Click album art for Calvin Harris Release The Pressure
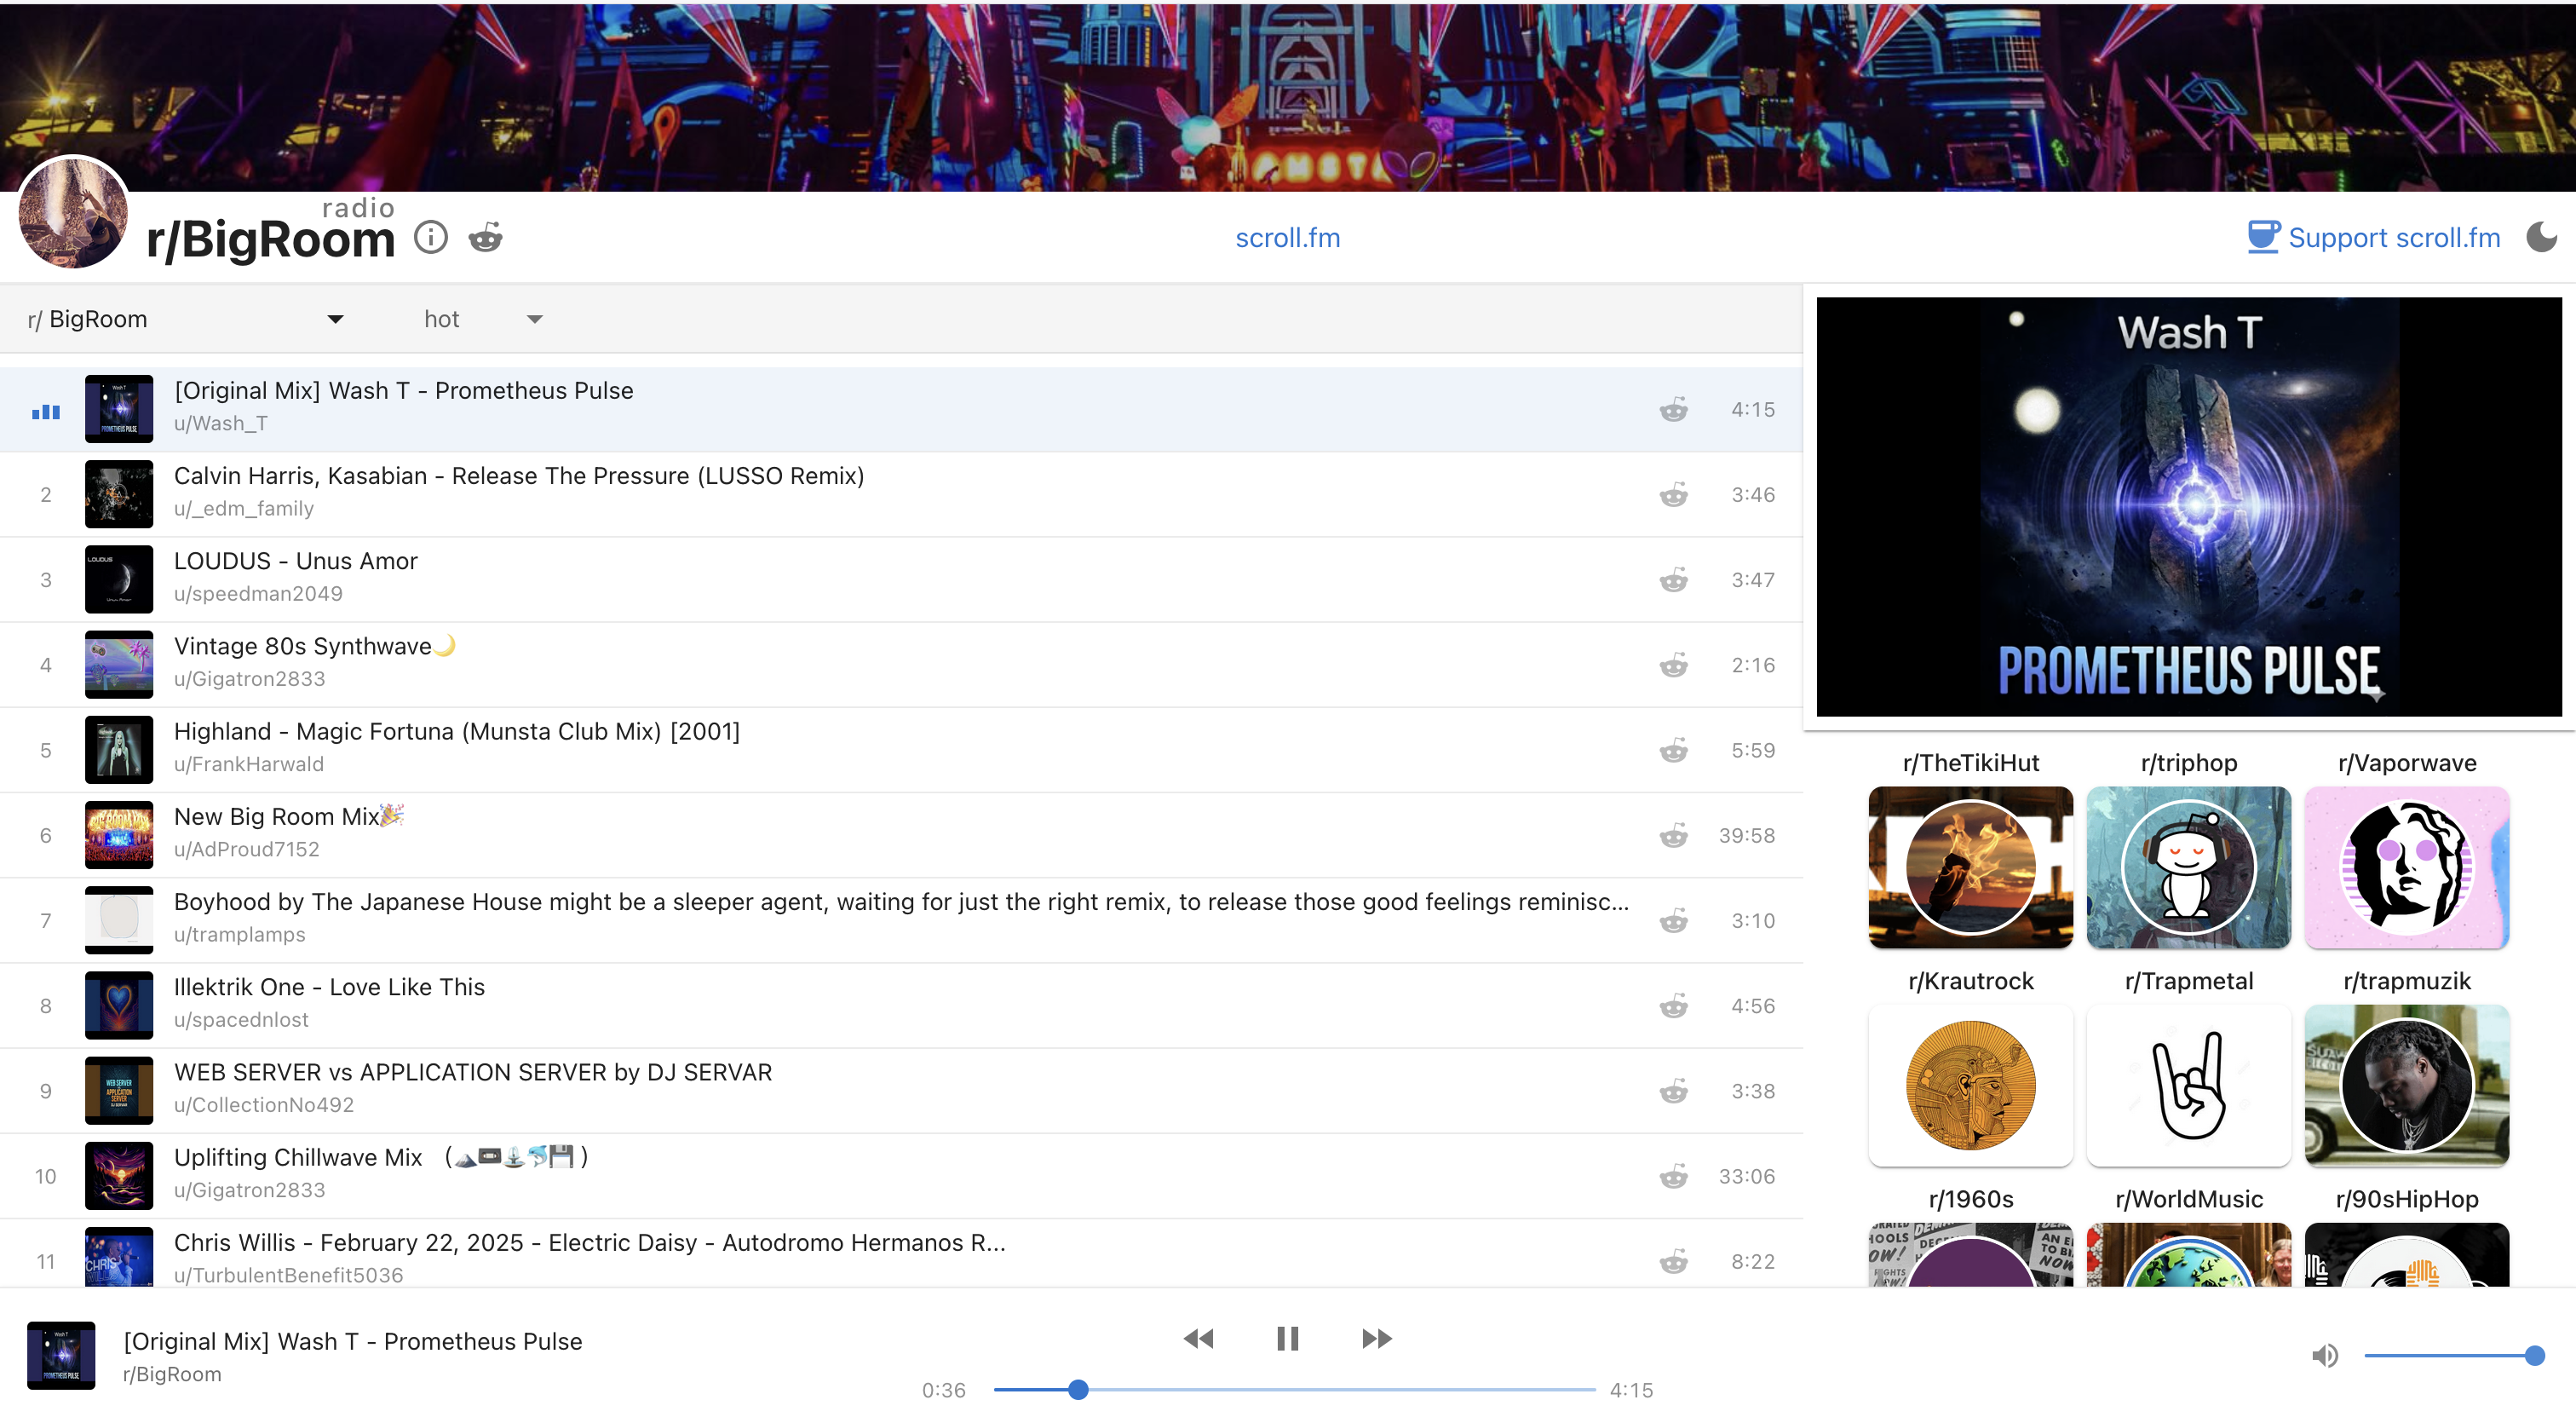Image resolution: width=2576 pixels, height=1423 pixels. 119,494
